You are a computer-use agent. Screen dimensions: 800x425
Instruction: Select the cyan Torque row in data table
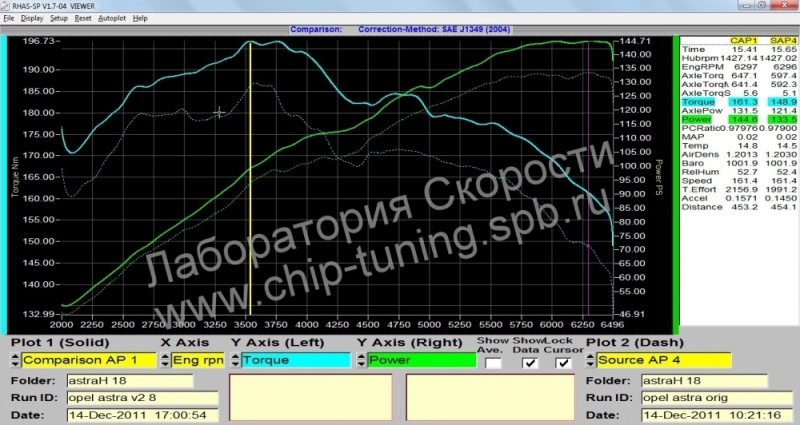[735, 102]
